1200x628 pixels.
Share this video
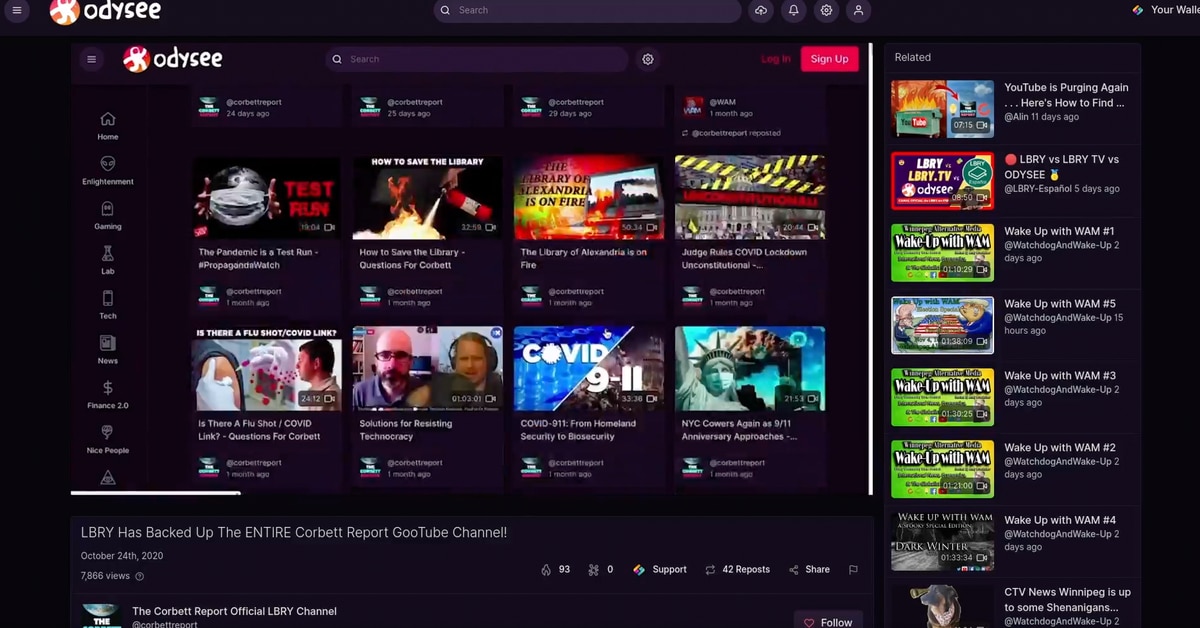tap(809, 570)
